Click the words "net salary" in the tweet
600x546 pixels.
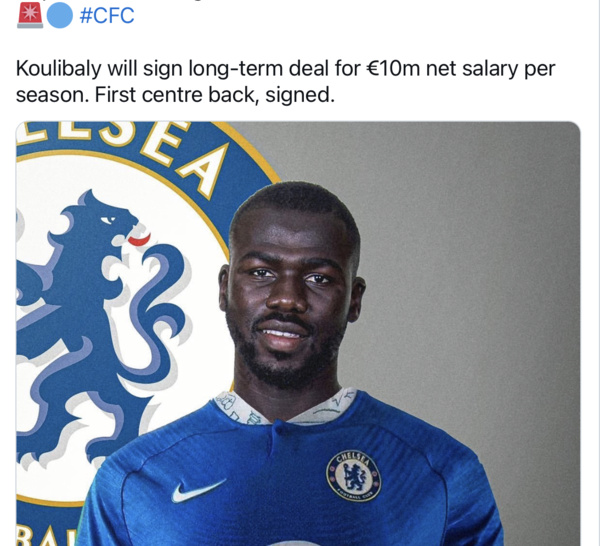click(471, 69)
